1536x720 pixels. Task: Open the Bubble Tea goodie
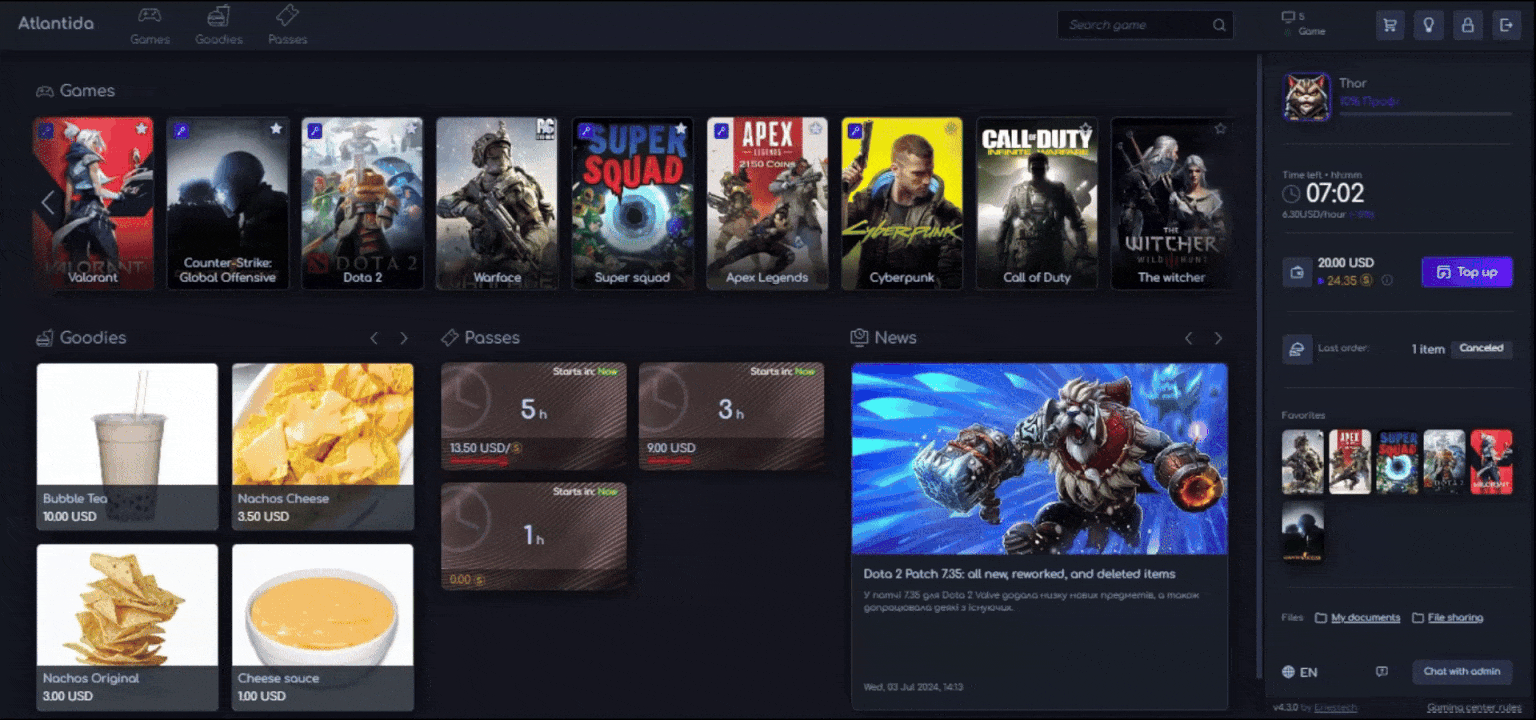pyautogui.click(x=127, y=446)
